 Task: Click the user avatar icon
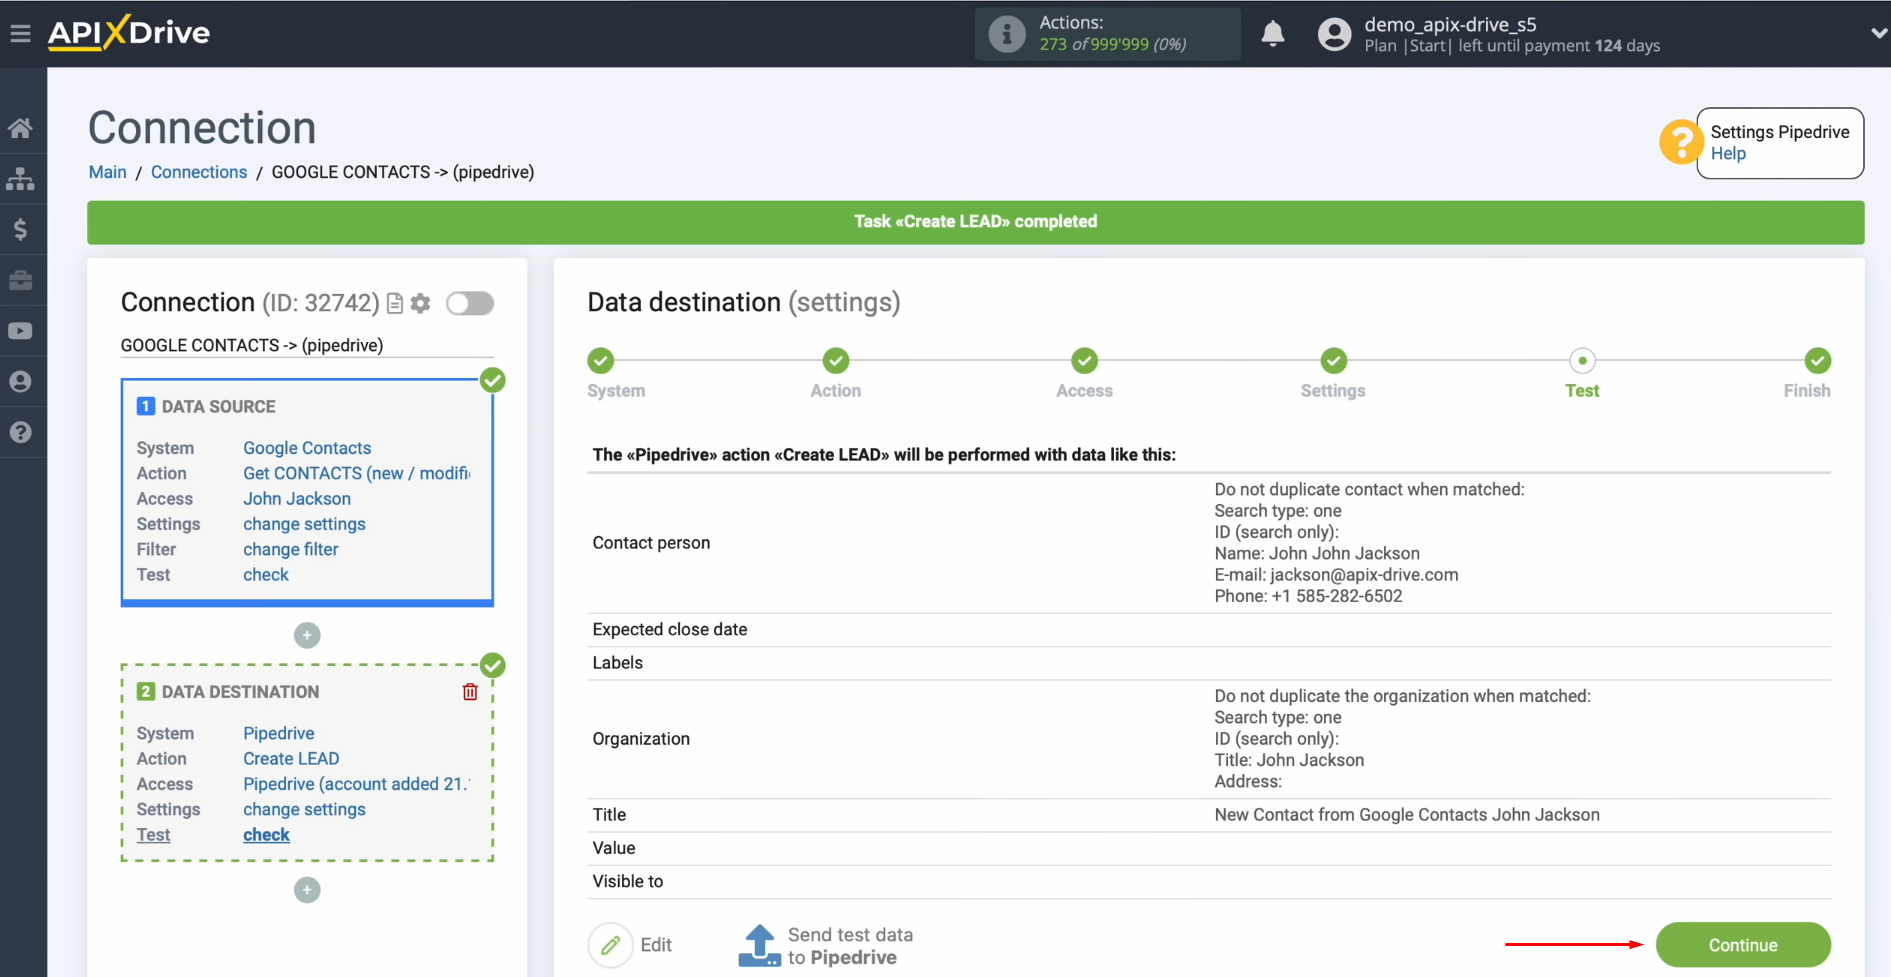point(1334,33)
